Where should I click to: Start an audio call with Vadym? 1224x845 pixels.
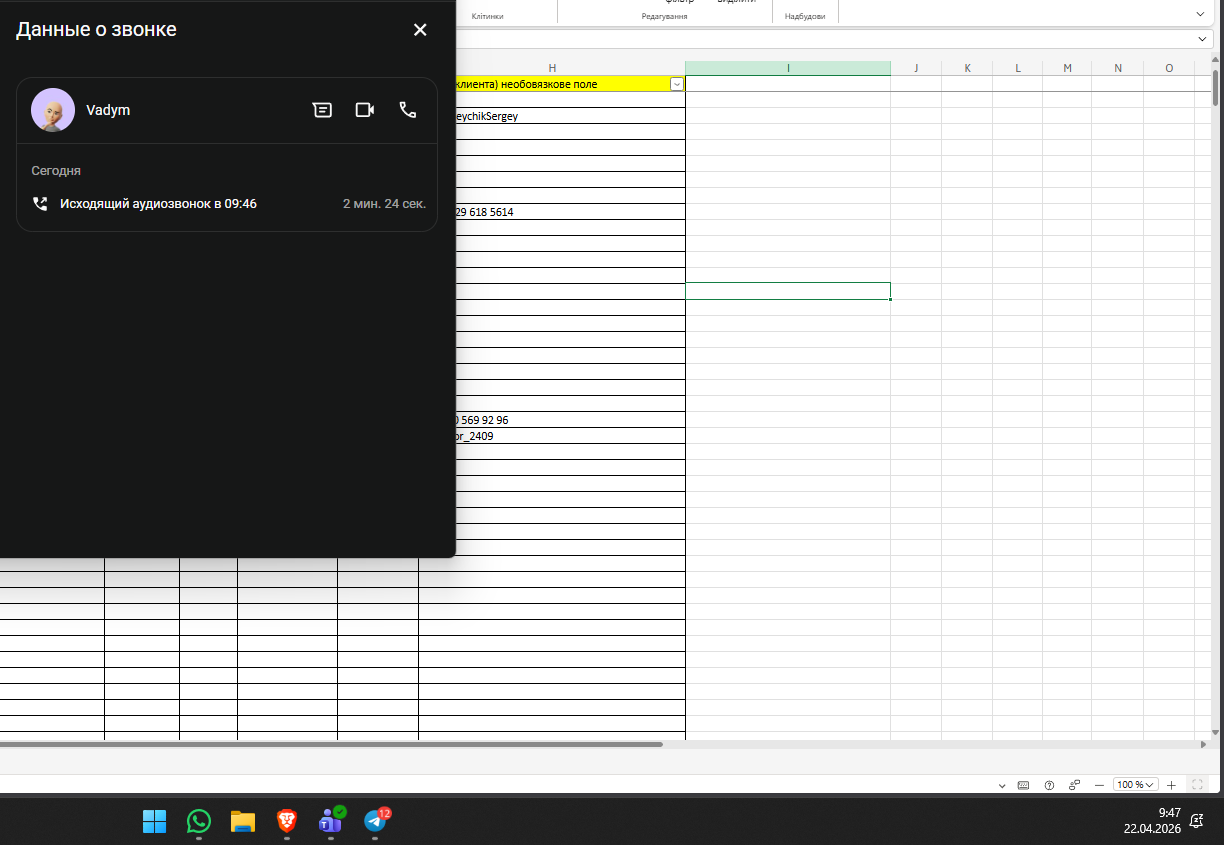point(408,110)
